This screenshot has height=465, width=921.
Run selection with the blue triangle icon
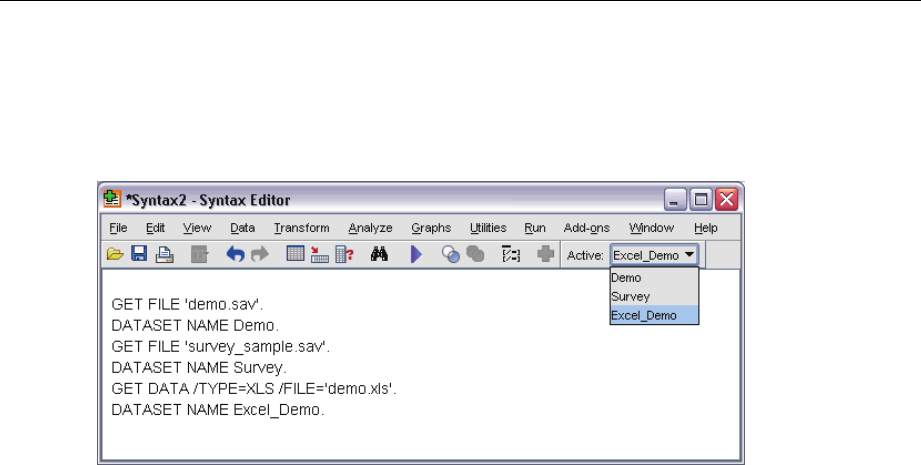click(x=416, y=254)
